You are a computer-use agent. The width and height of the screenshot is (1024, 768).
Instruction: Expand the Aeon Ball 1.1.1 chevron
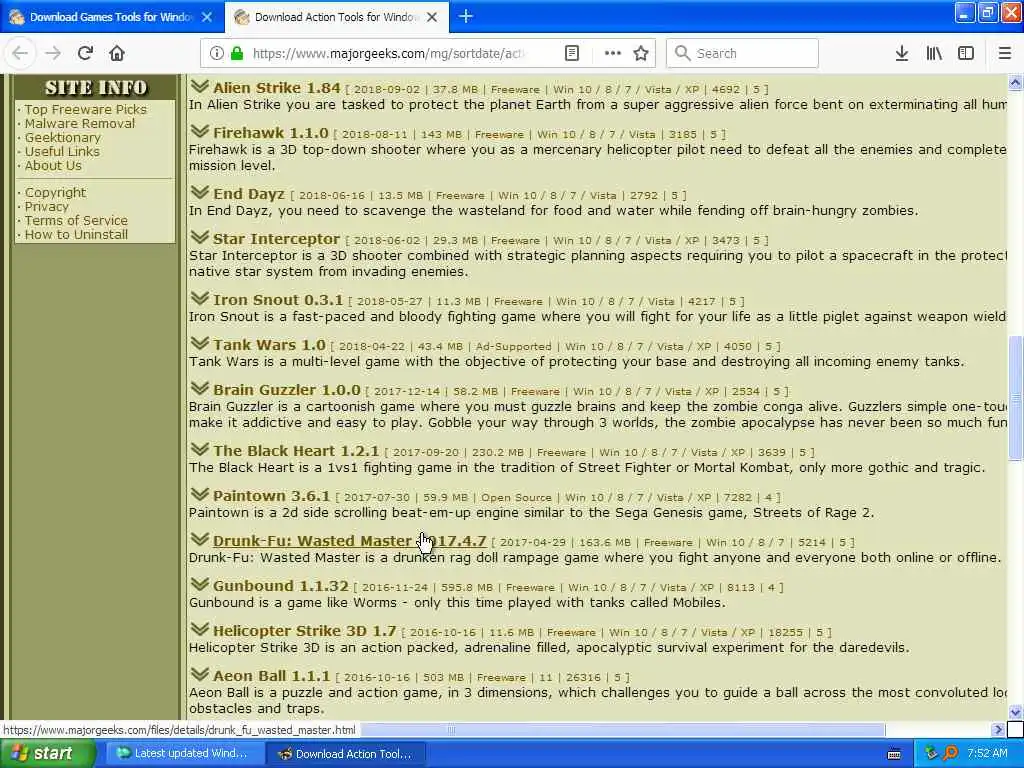point(199,675)
